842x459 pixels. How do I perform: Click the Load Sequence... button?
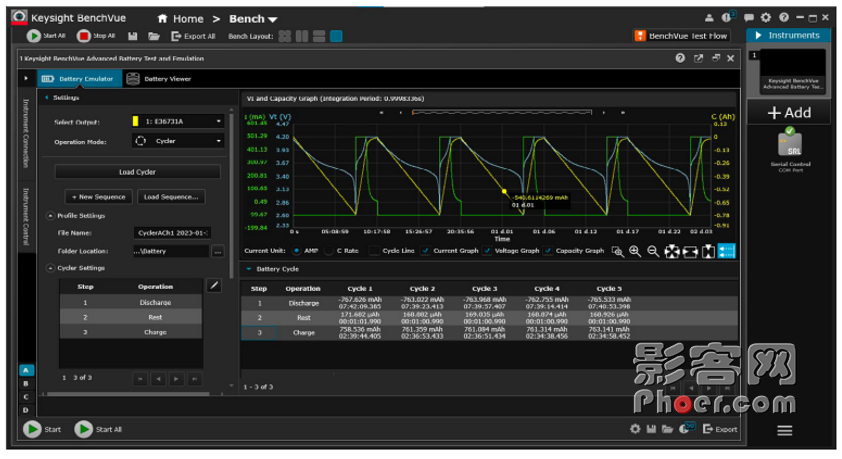click(171, 197)
